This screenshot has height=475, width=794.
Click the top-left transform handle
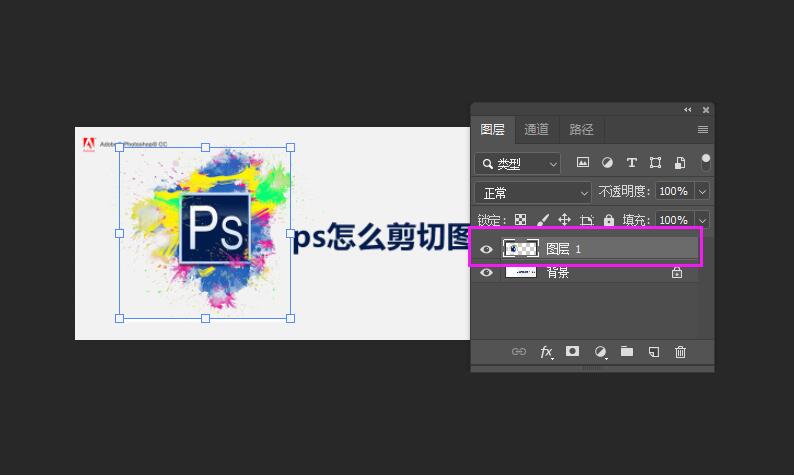120,147
